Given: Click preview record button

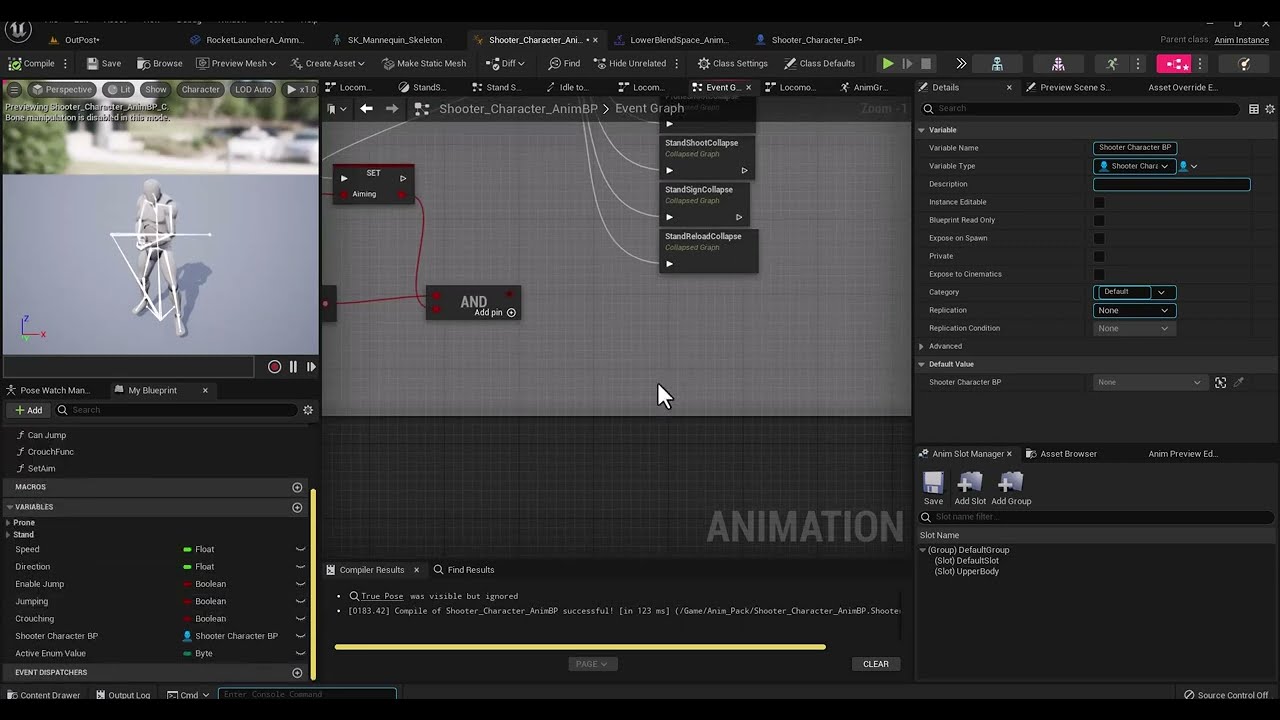Looking at the screenshot, I should pos(274,367).
